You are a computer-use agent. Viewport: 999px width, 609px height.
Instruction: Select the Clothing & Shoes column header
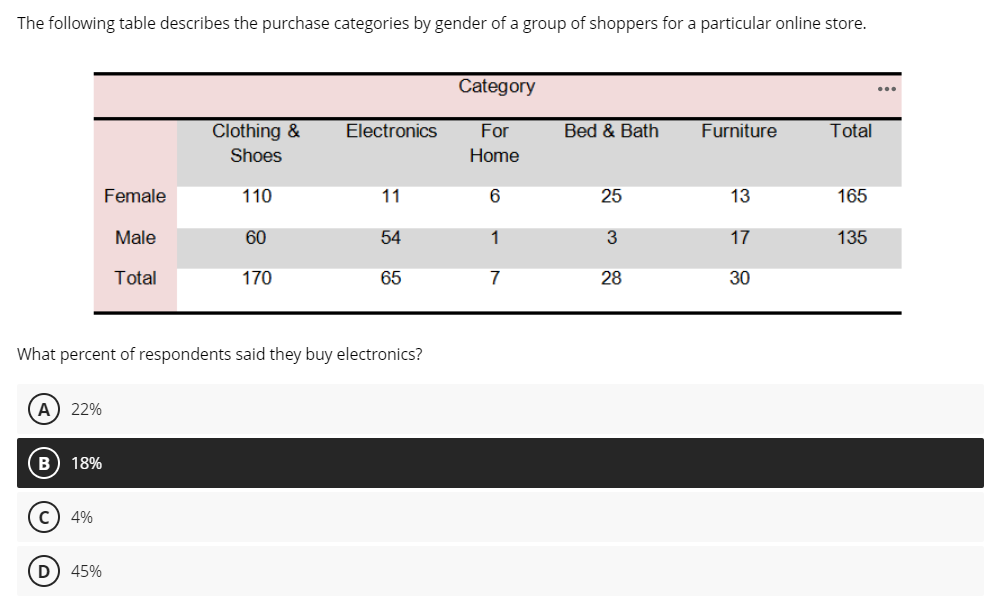pos(255,143)
